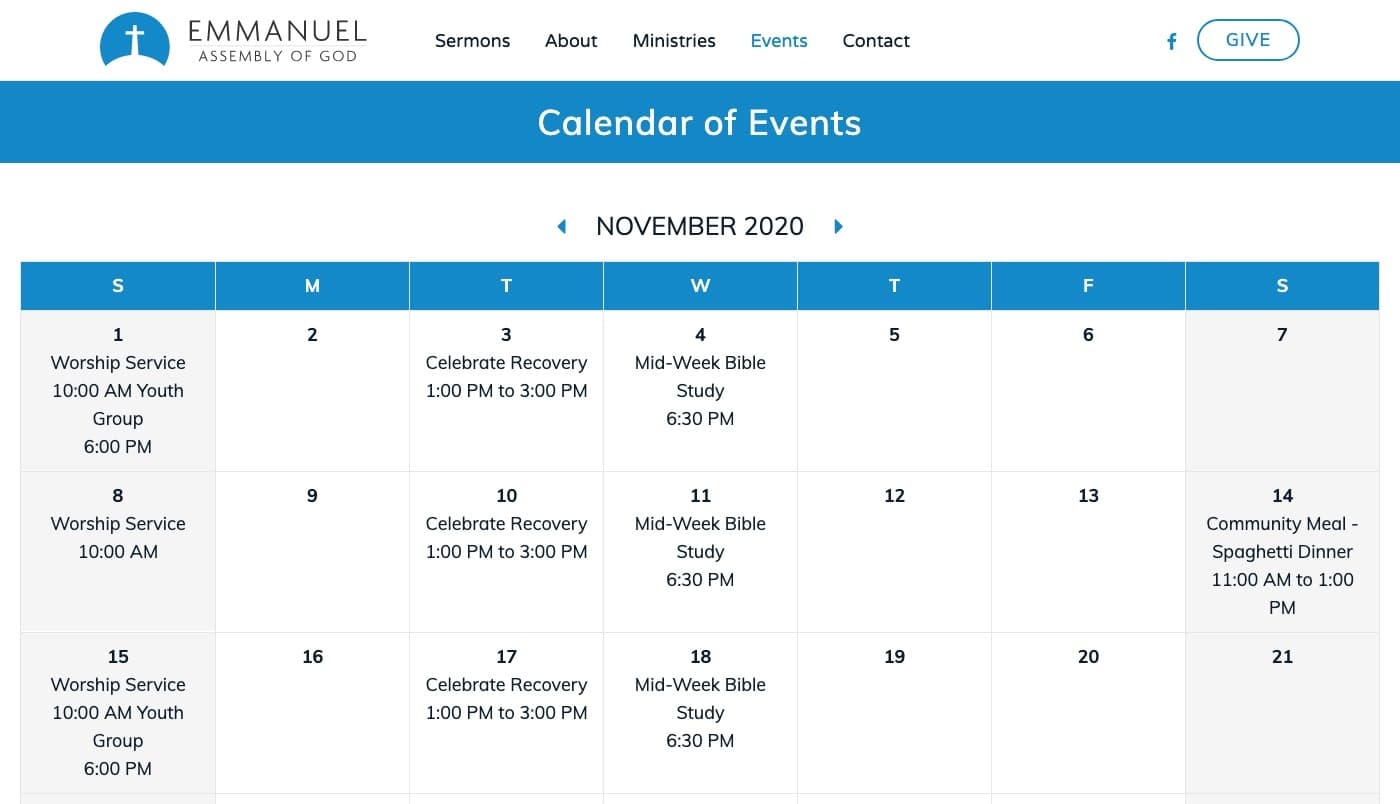Select the empty November 12 calendar cell
1400x804 pixels.
893,551
